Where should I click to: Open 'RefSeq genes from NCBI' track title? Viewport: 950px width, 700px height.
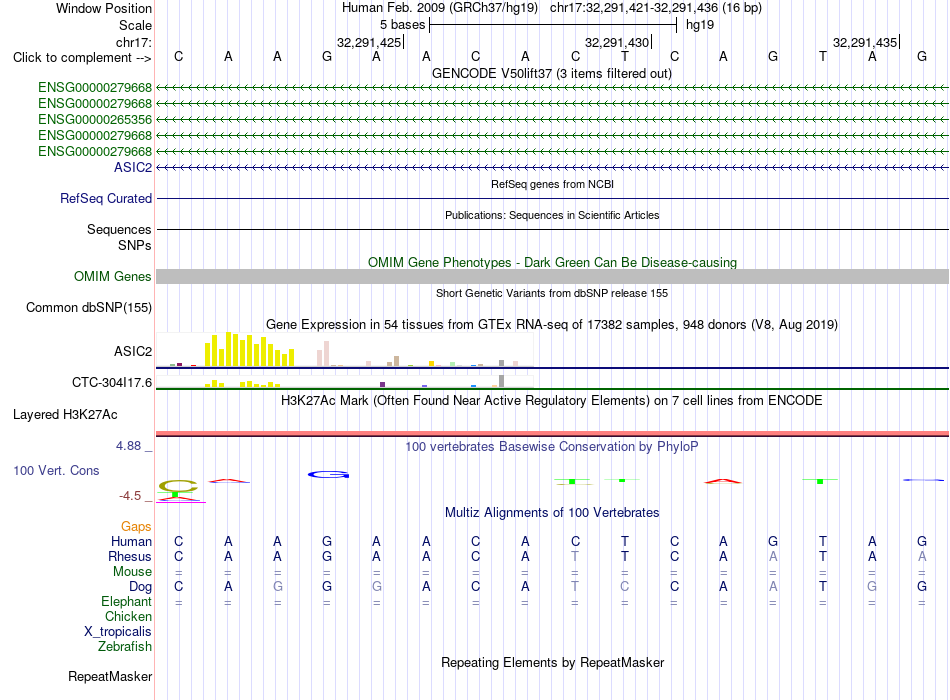click(x=552, y=184)
